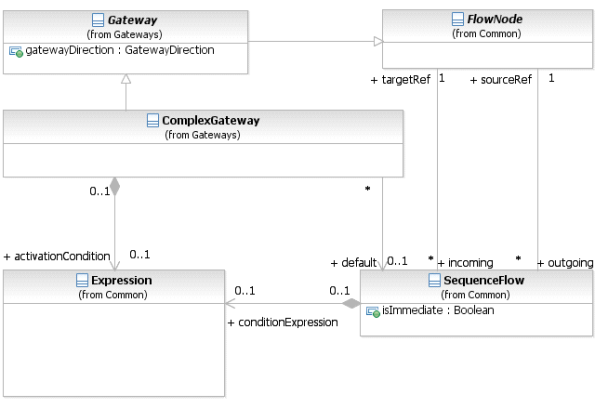
Task: Click the ComplexGateway class icon
Action: tap(153, 120)
